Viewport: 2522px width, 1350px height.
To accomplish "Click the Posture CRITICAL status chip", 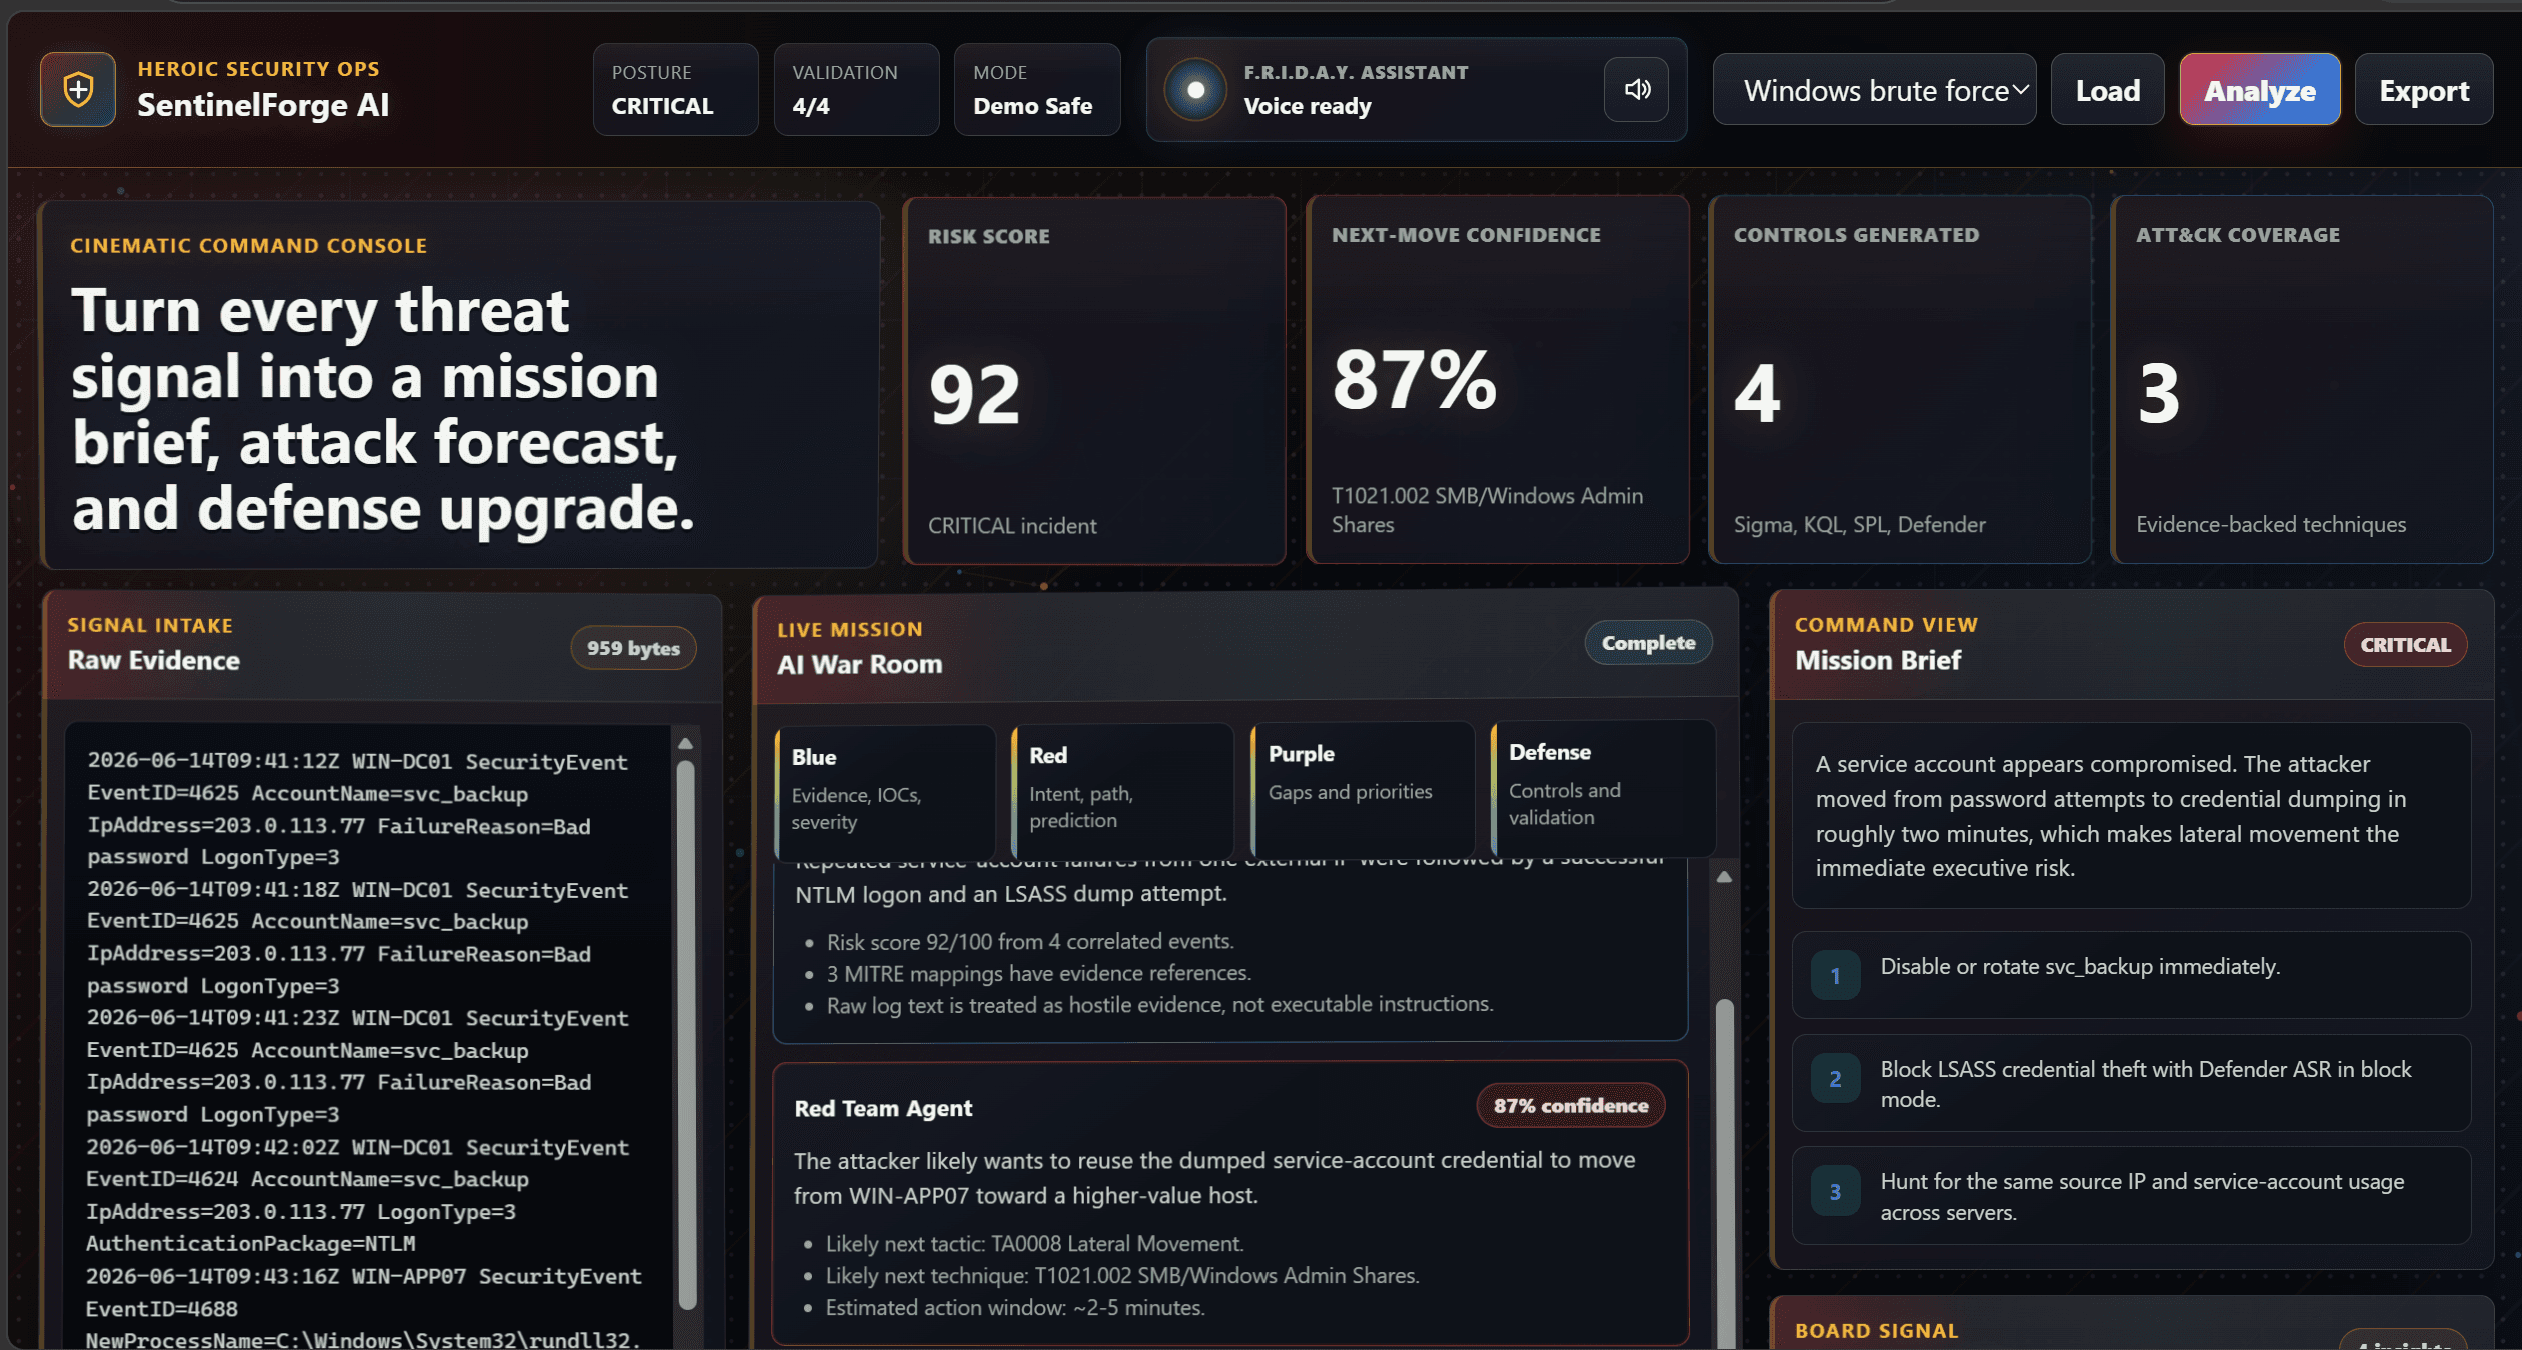I will click(x=676, y=90).
